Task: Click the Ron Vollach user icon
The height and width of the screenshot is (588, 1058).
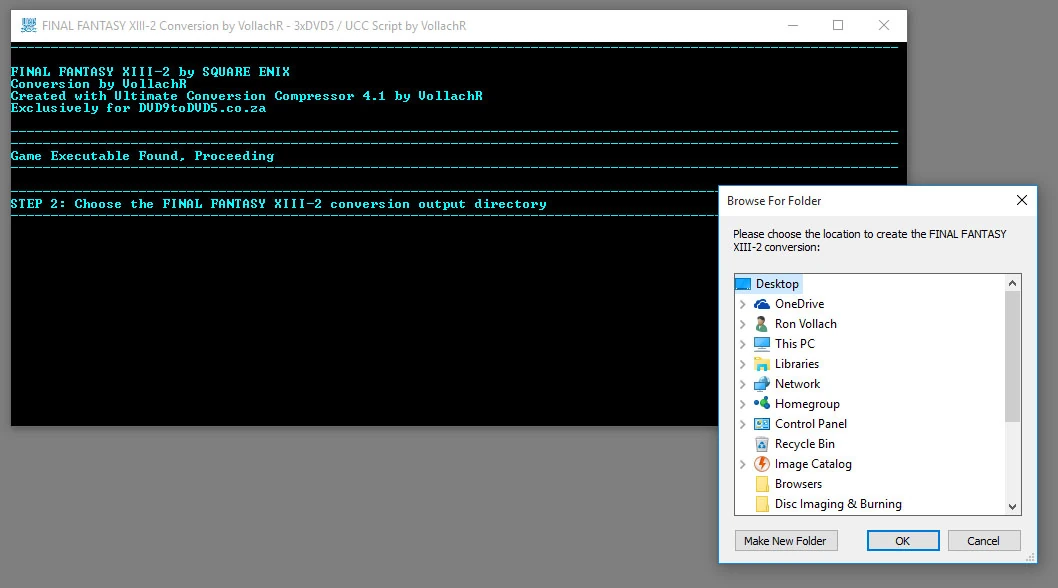Action: (762, 324)
